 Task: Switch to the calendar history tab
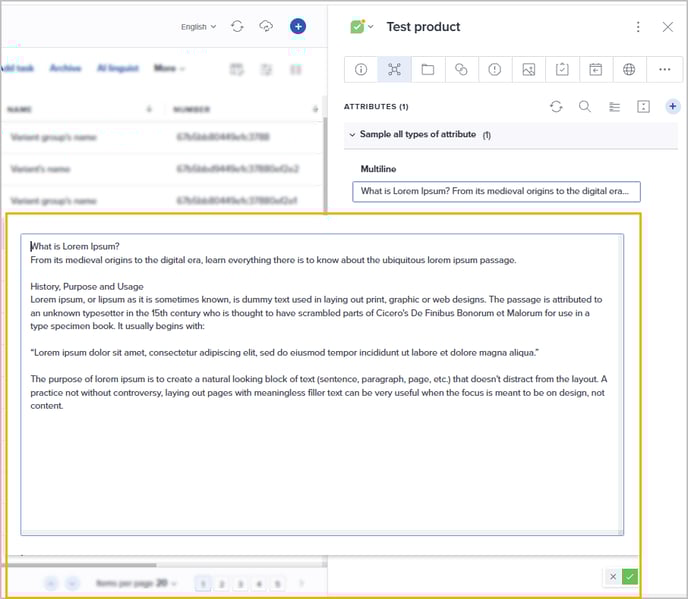point(595,69)
